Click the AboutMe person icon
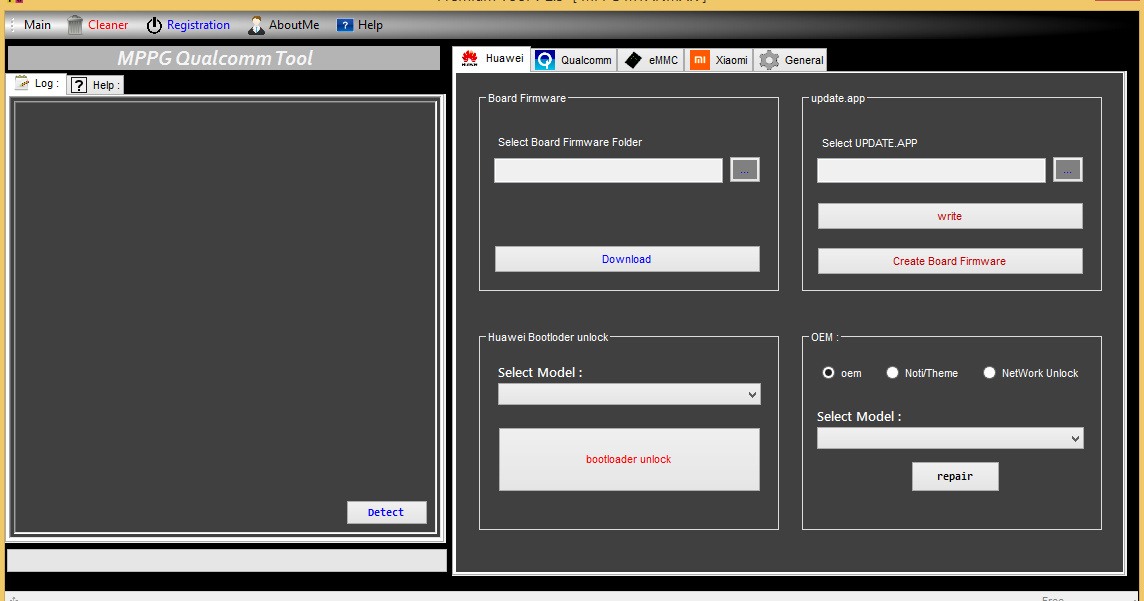 [256, 25]
